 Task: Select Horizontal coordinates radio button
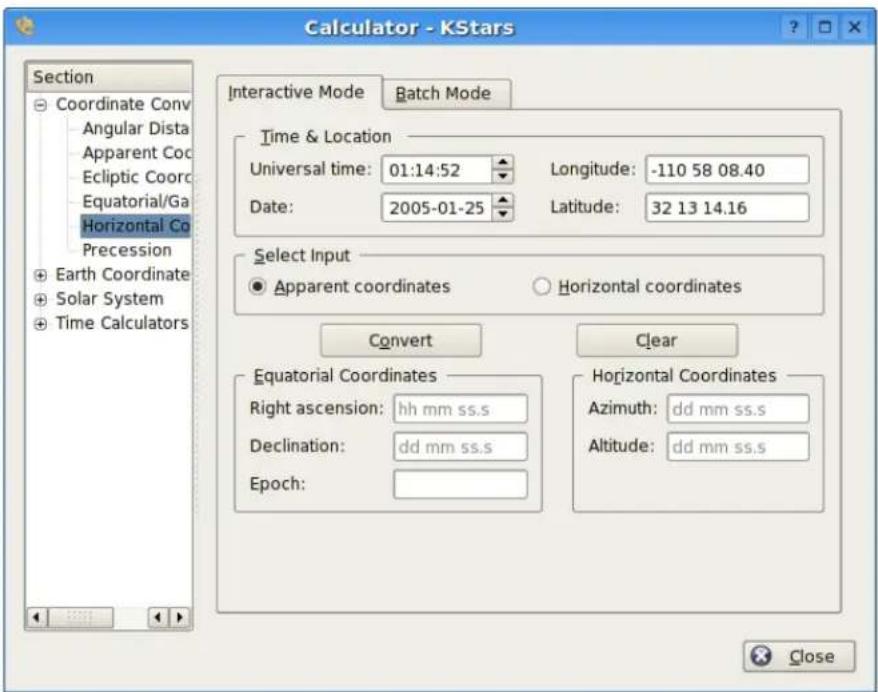541,287
